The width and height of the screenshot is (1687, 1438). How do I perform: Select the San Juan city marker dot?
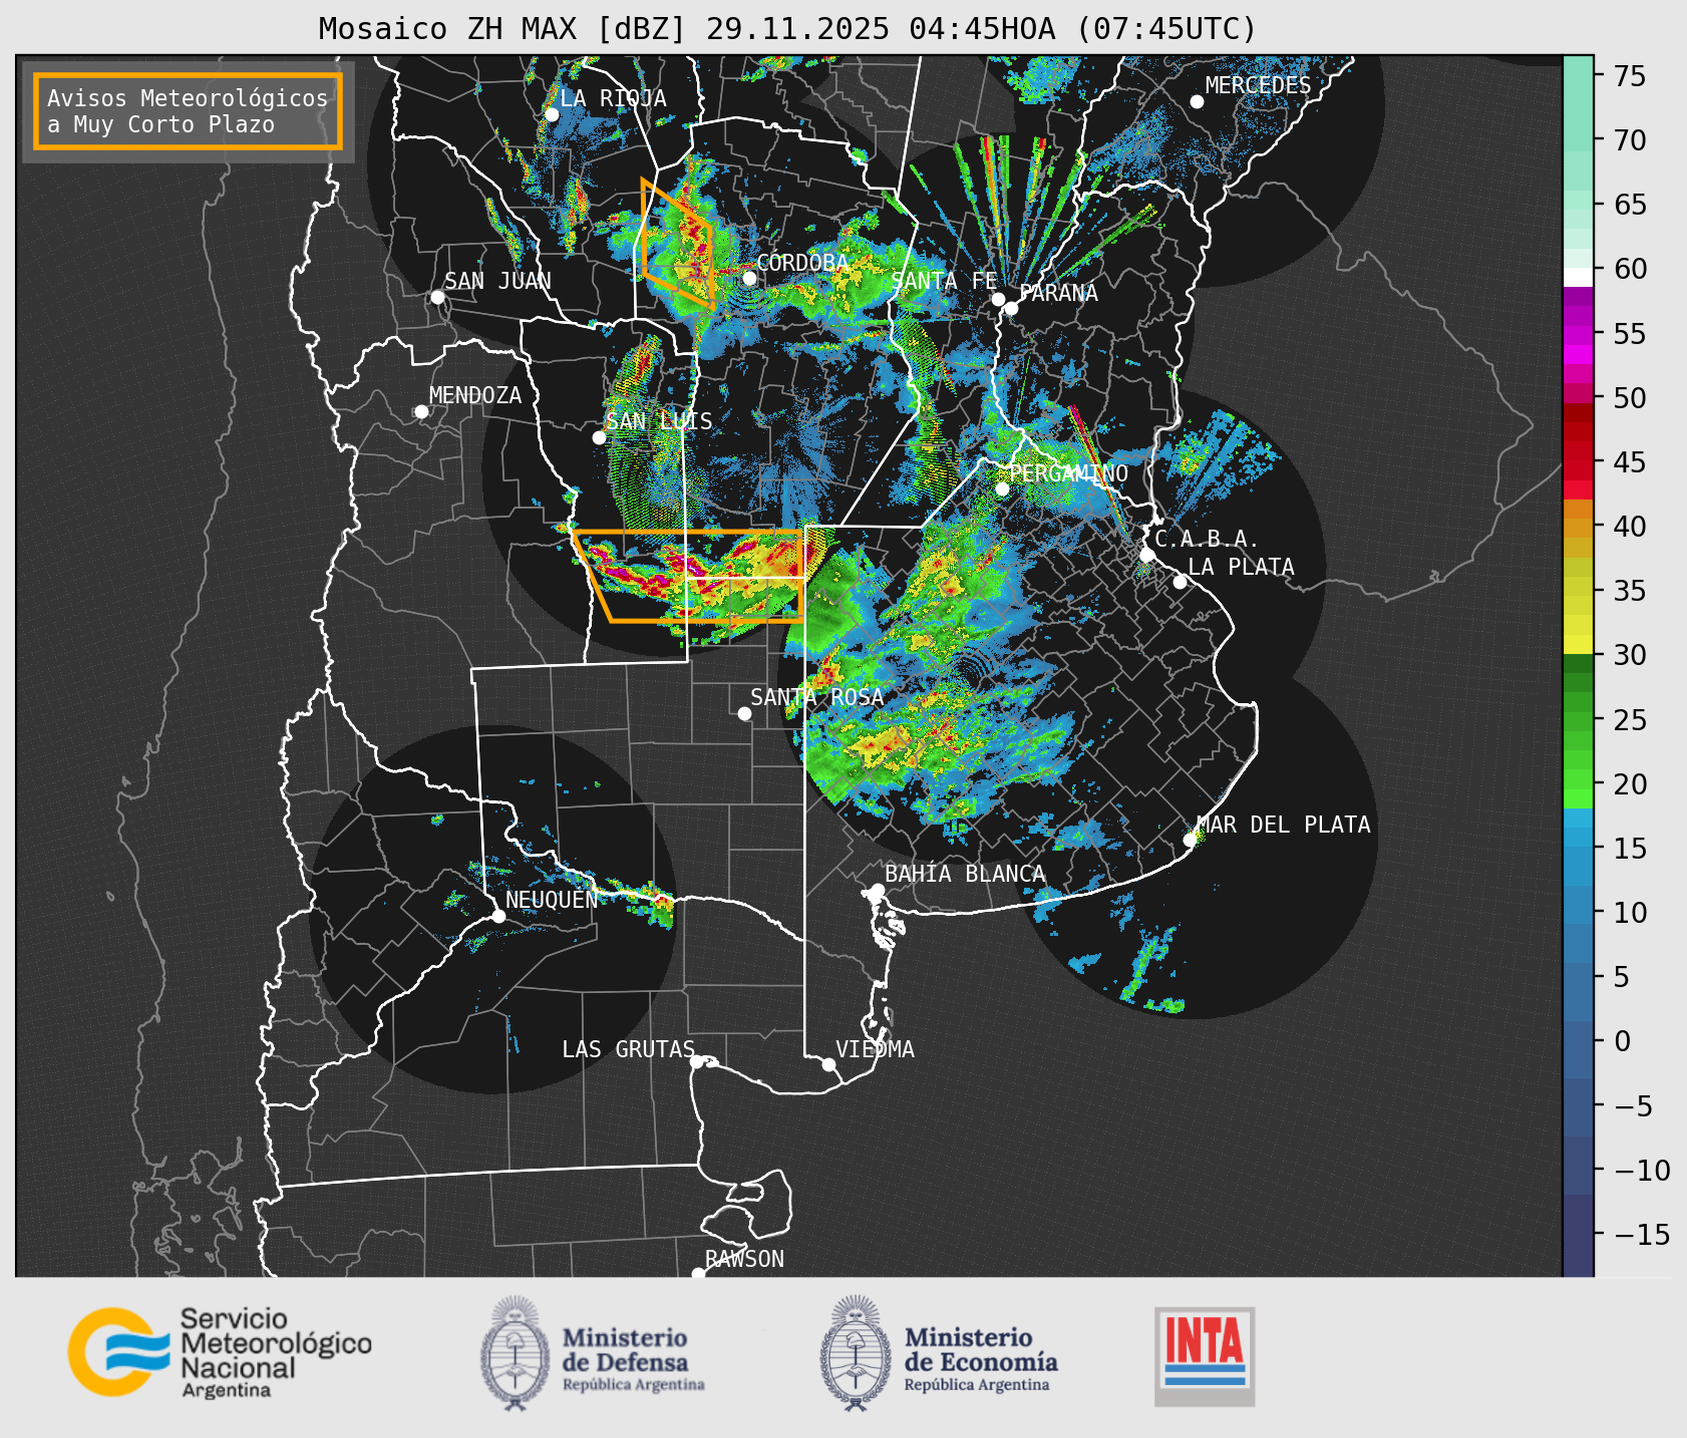pyautogui.click(x=437, y=297)
